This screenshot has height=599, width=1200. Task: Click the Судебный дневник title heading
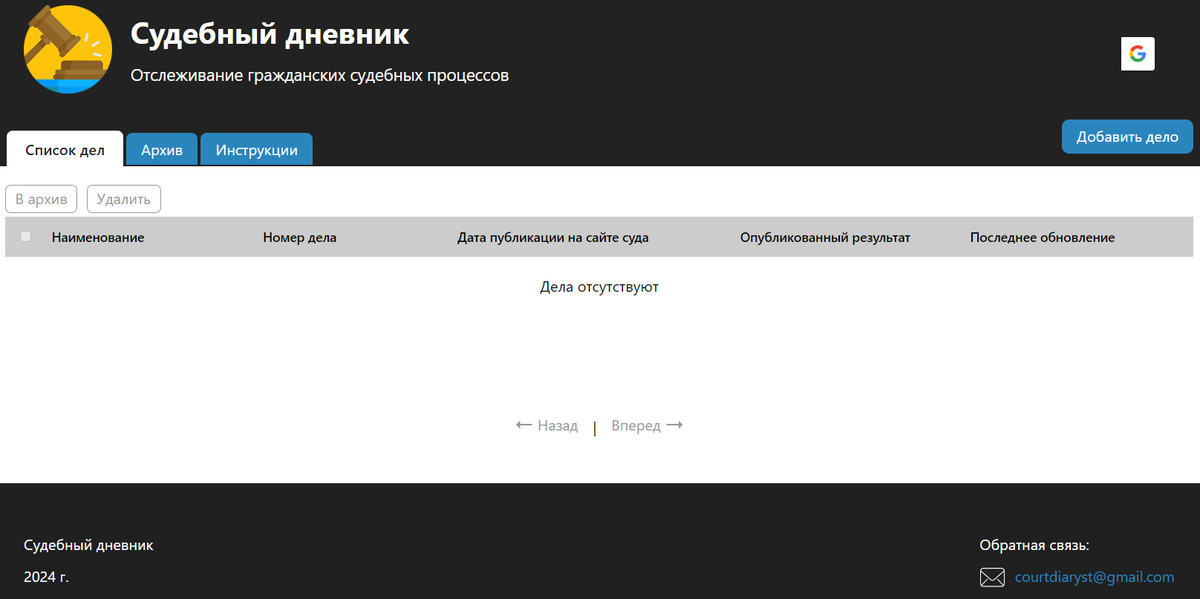tap(270, 34)
